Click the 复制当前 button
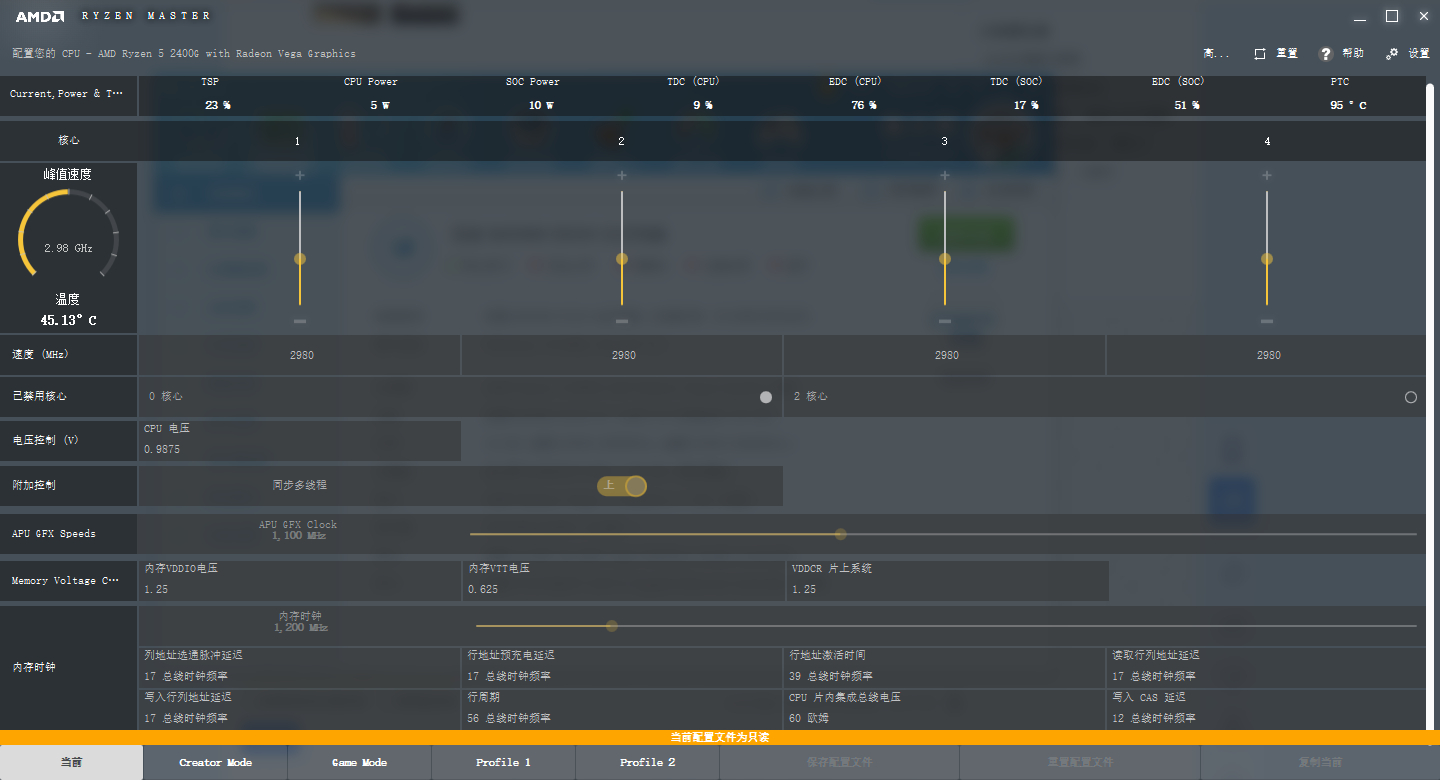Screen dimensions: 1440x780 click(1320, 763)
